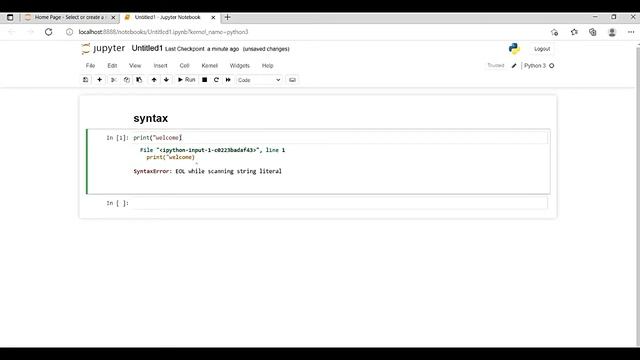The image size is (640, 360).
Task: Paste cells below icon in toolbar
Action: 139,80
